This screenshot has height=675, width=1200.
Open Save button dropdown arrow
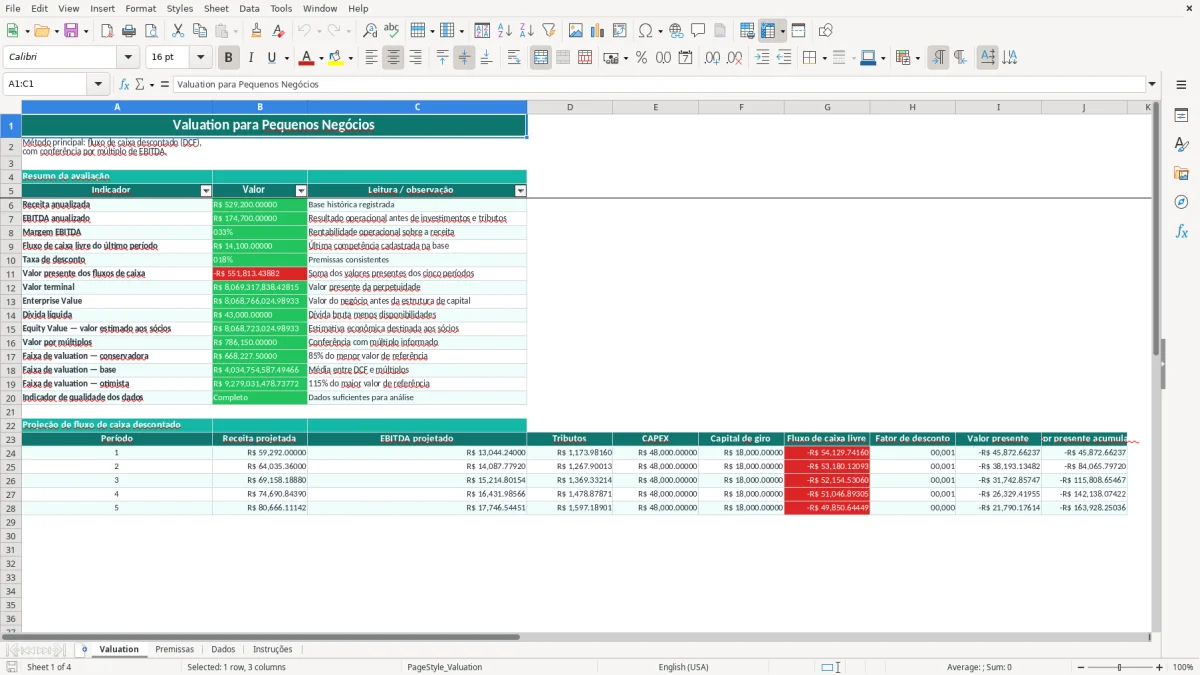click(x=85, y=31)
